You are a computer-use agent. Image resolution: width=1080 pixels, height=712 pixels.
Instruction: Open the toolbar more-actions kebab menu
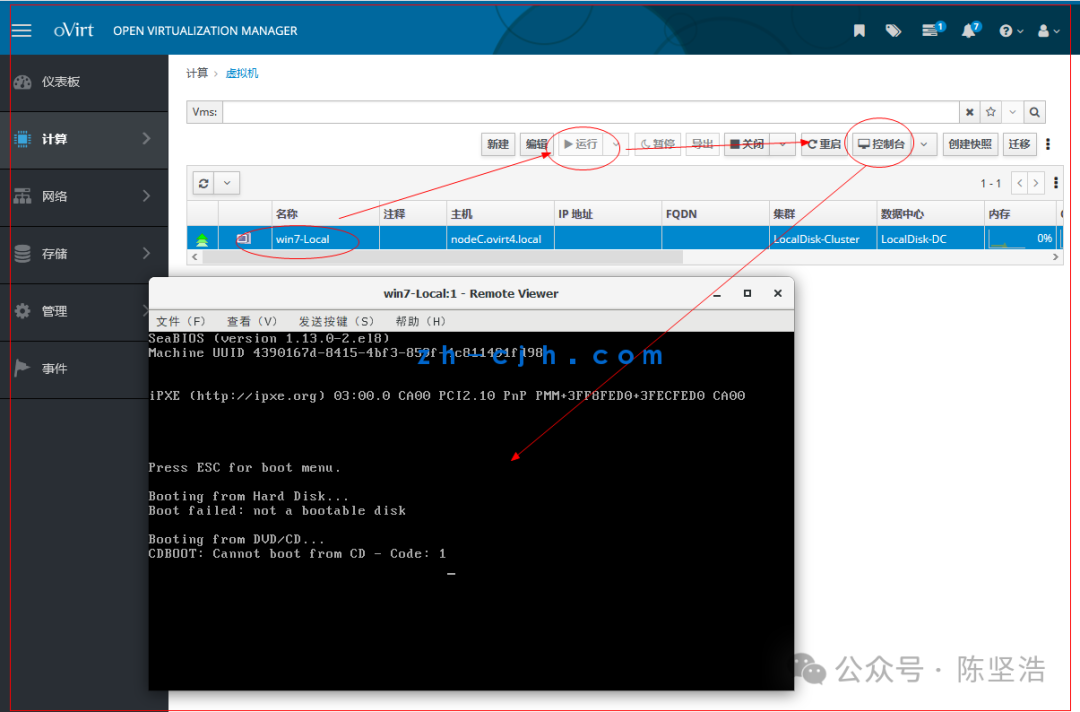pyautogui.click(x=1048, y=144)
